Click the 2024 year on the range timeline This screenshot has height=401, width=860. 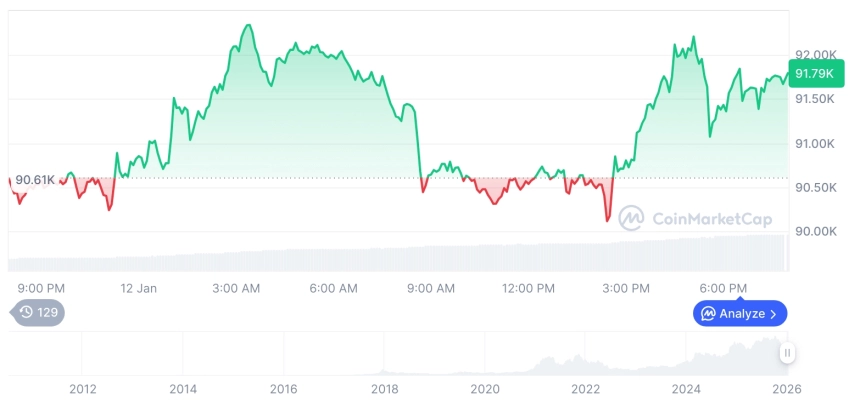(686, 388)
